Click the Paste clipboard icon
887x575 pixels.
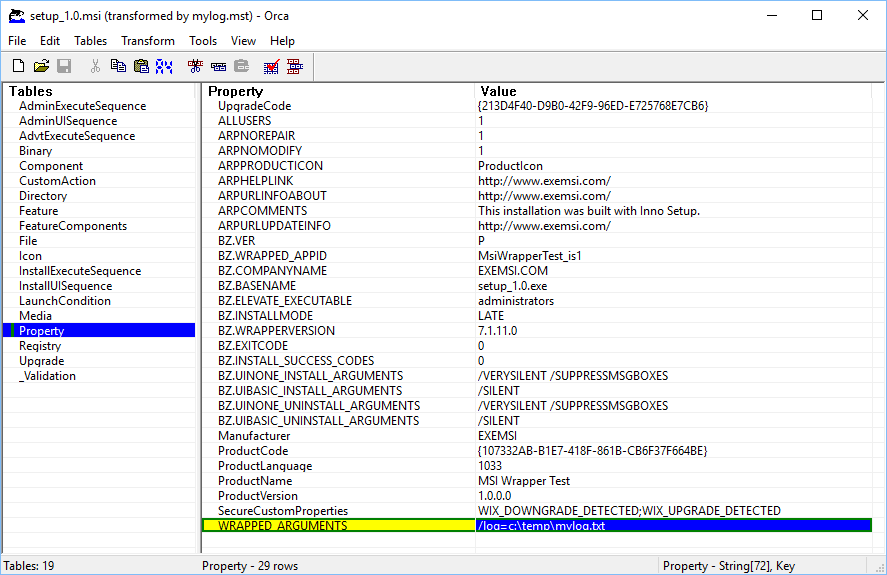(141, 66)
